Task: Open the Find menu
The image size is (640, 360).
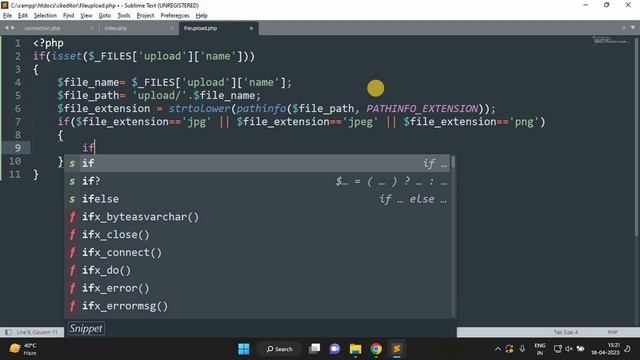Action: click(68, 16)
